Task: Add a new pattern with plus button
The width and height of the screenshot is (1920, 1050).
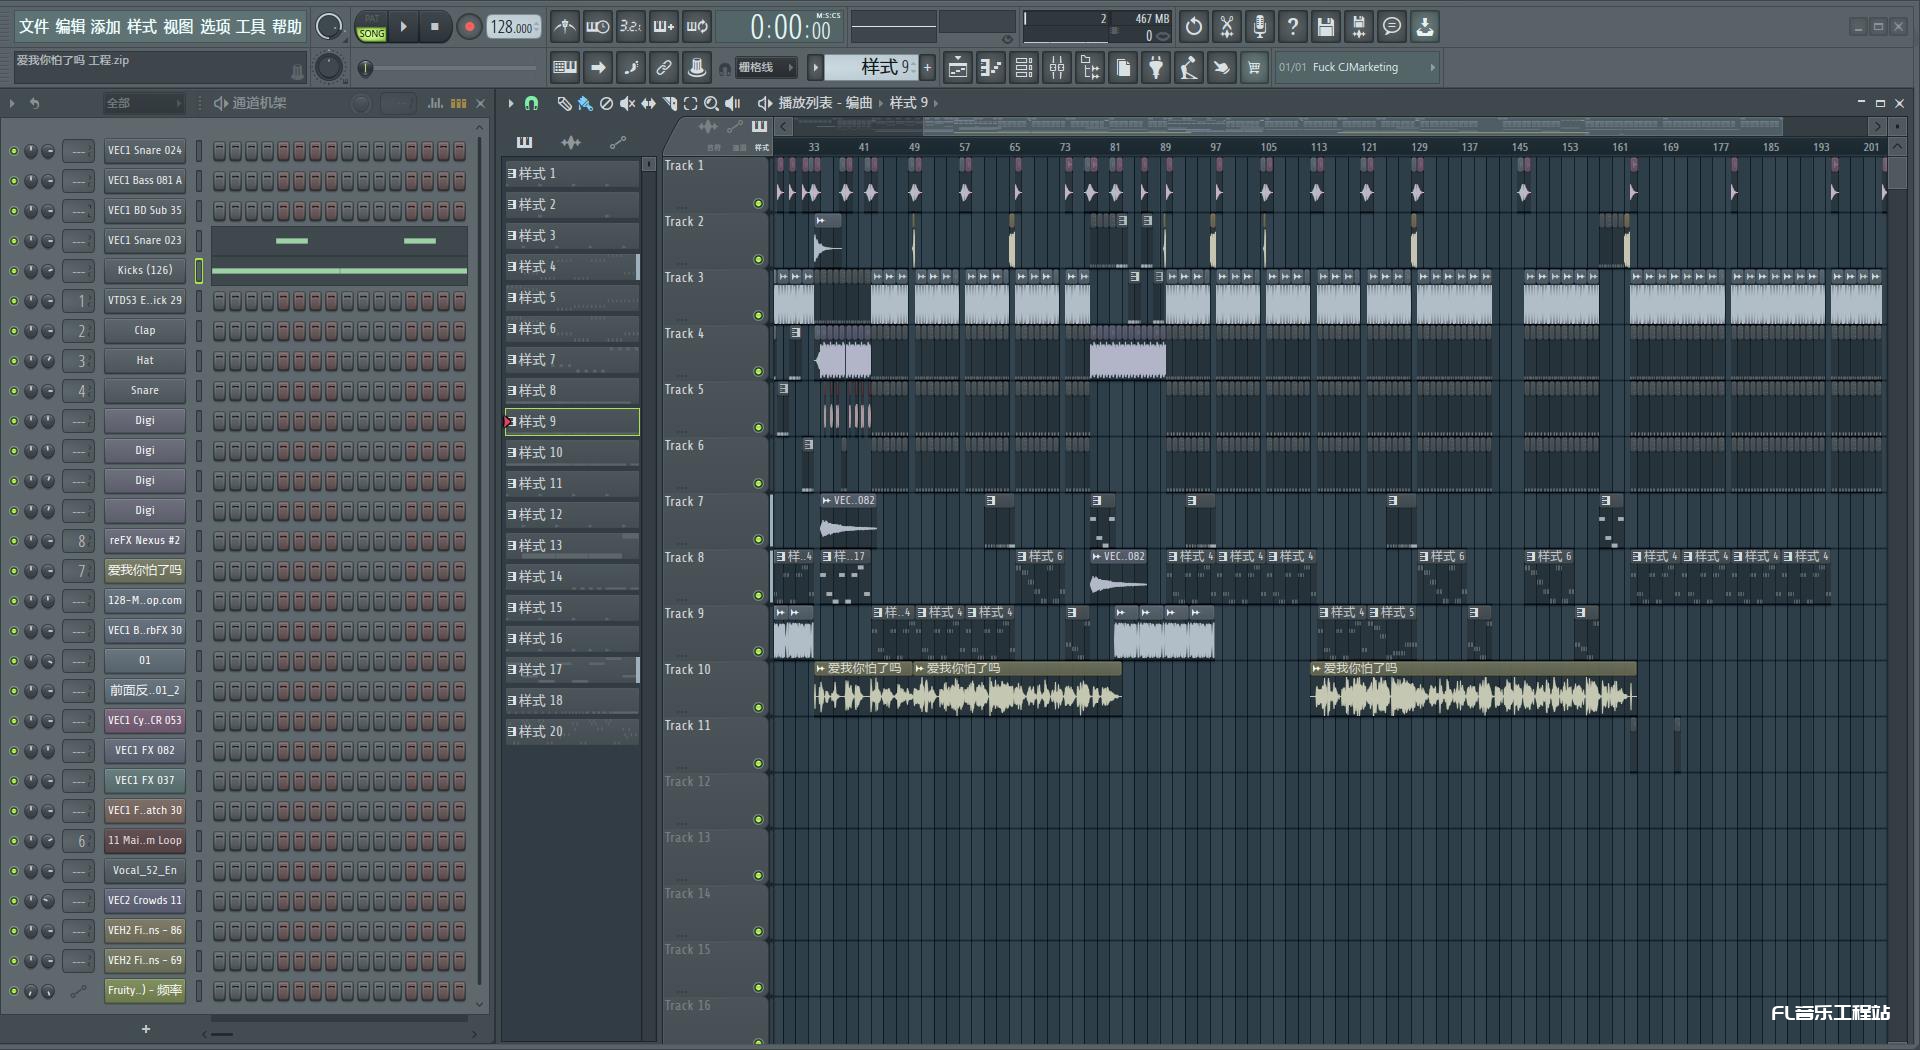Action: (928, 67)
